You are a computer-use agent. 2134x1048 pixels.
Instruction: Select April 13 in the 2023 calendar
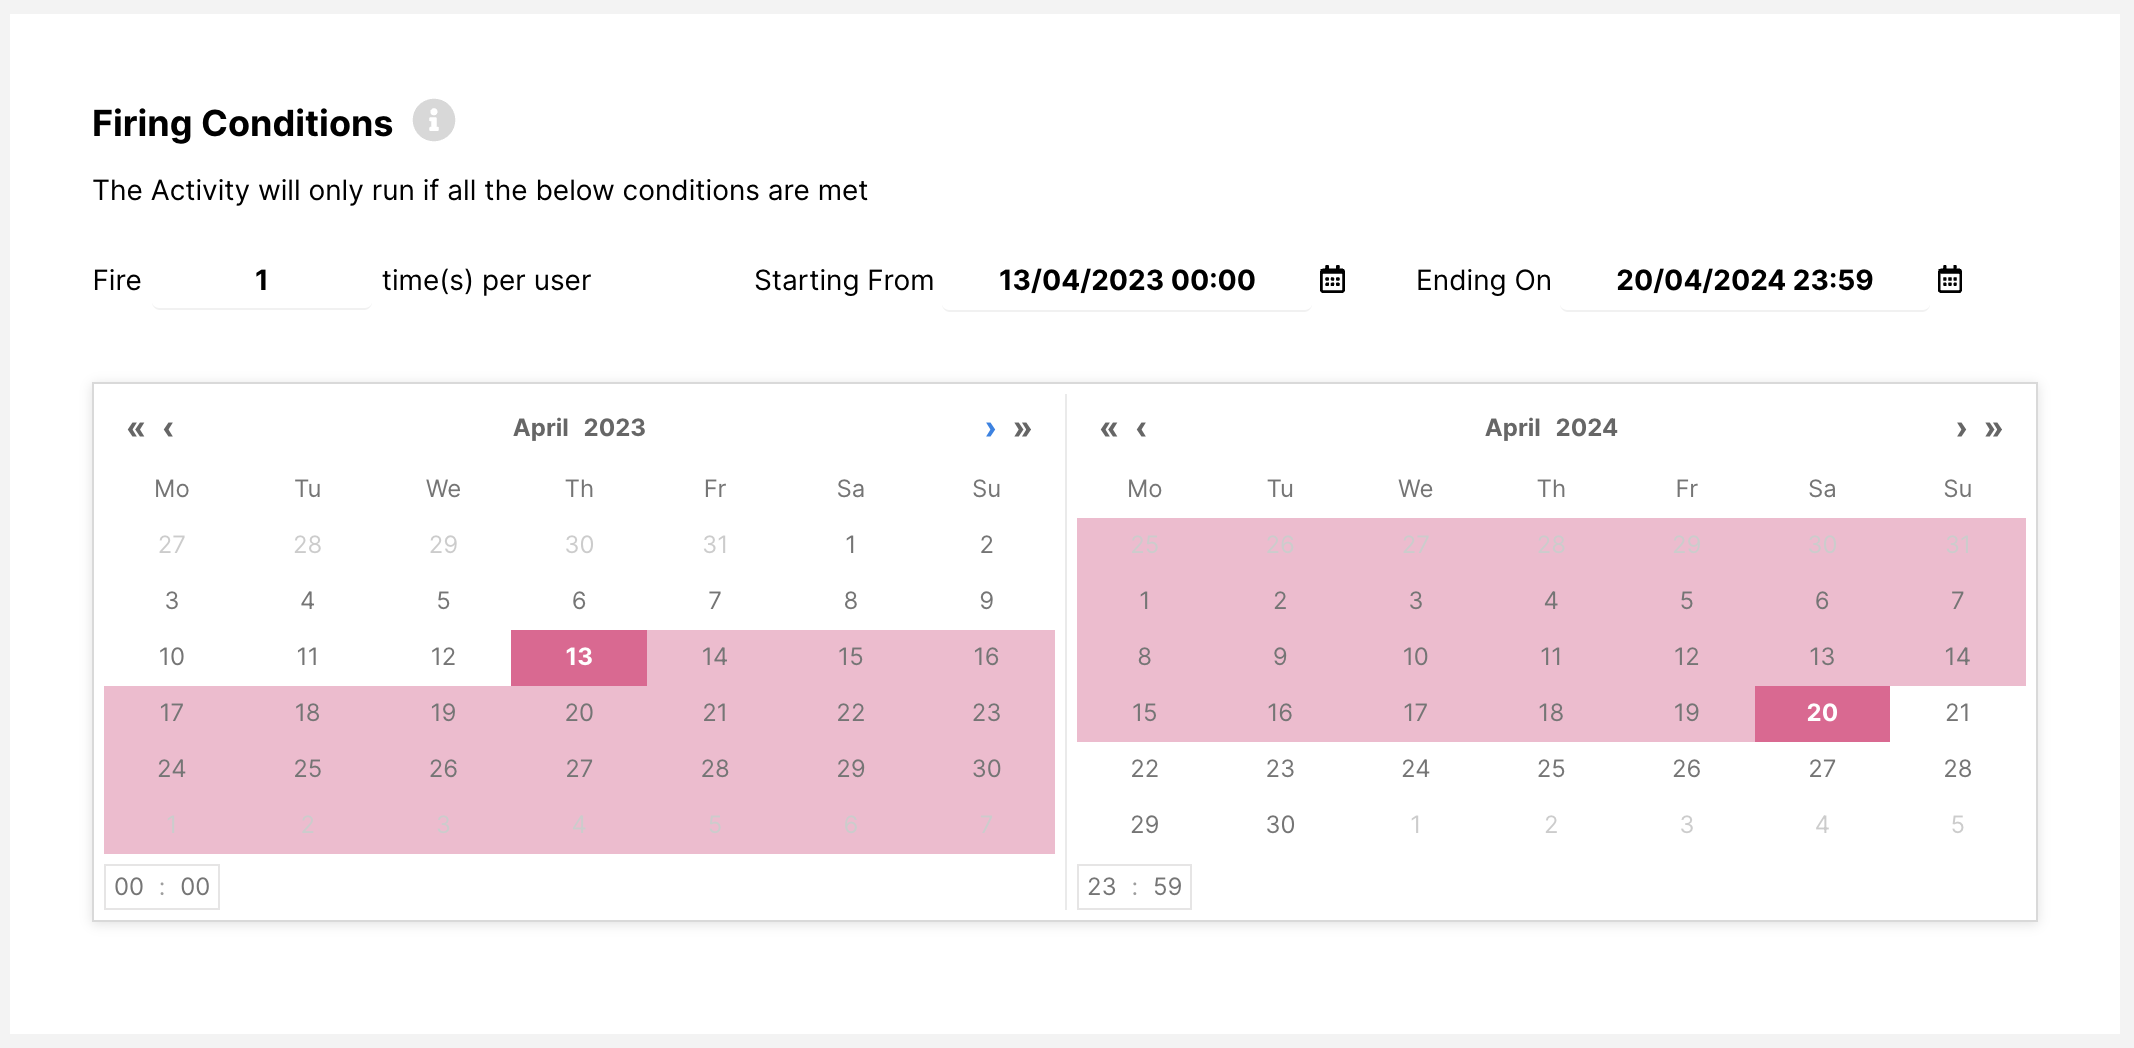[579, 657]
